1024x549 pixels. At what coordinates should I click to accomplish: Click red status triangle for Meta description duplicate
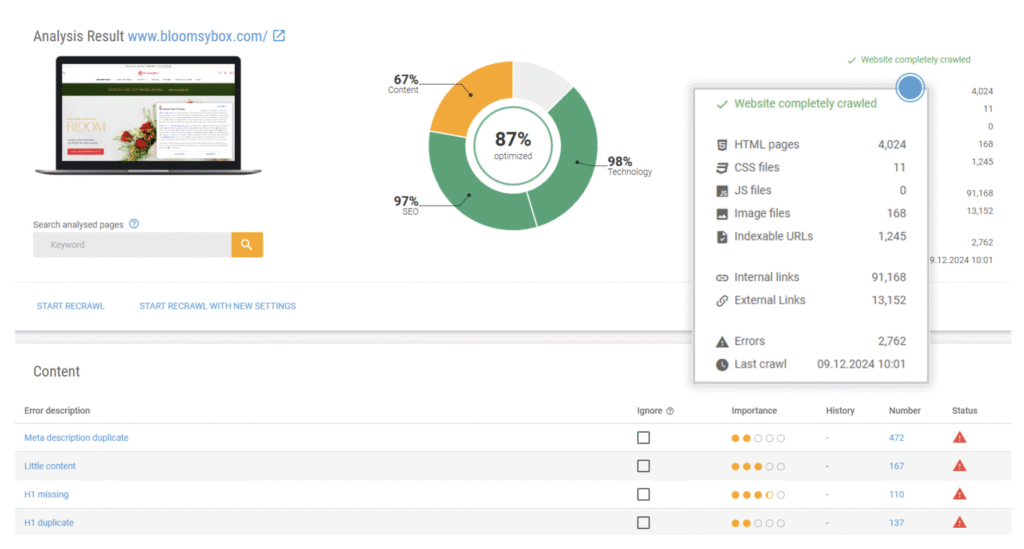[959, 437]
